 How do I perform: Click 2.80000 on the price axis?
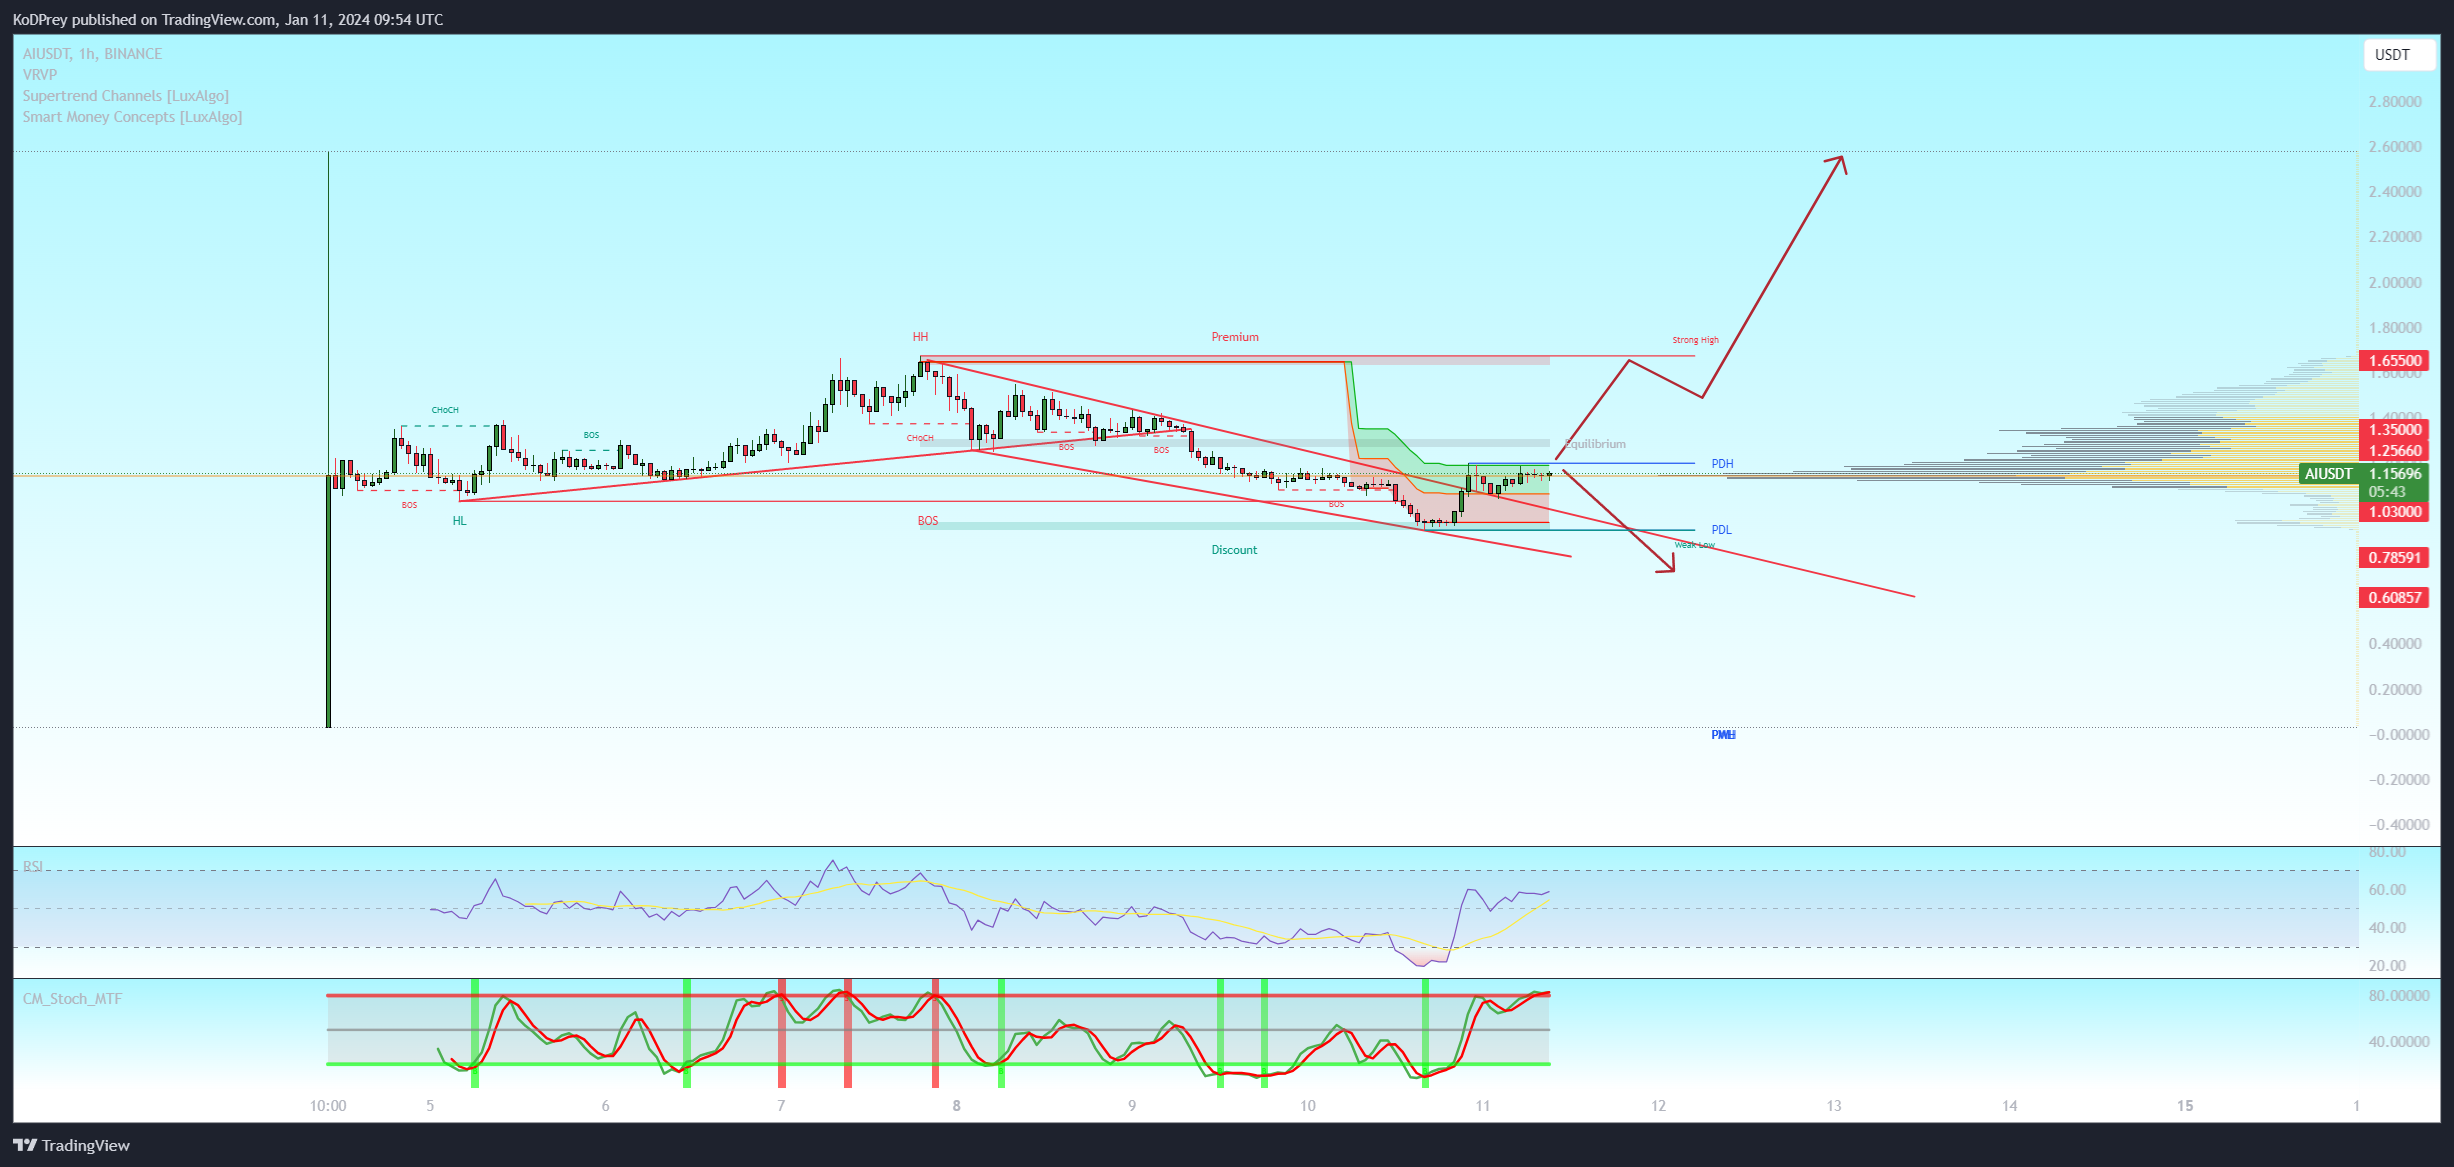point(2395,102)
